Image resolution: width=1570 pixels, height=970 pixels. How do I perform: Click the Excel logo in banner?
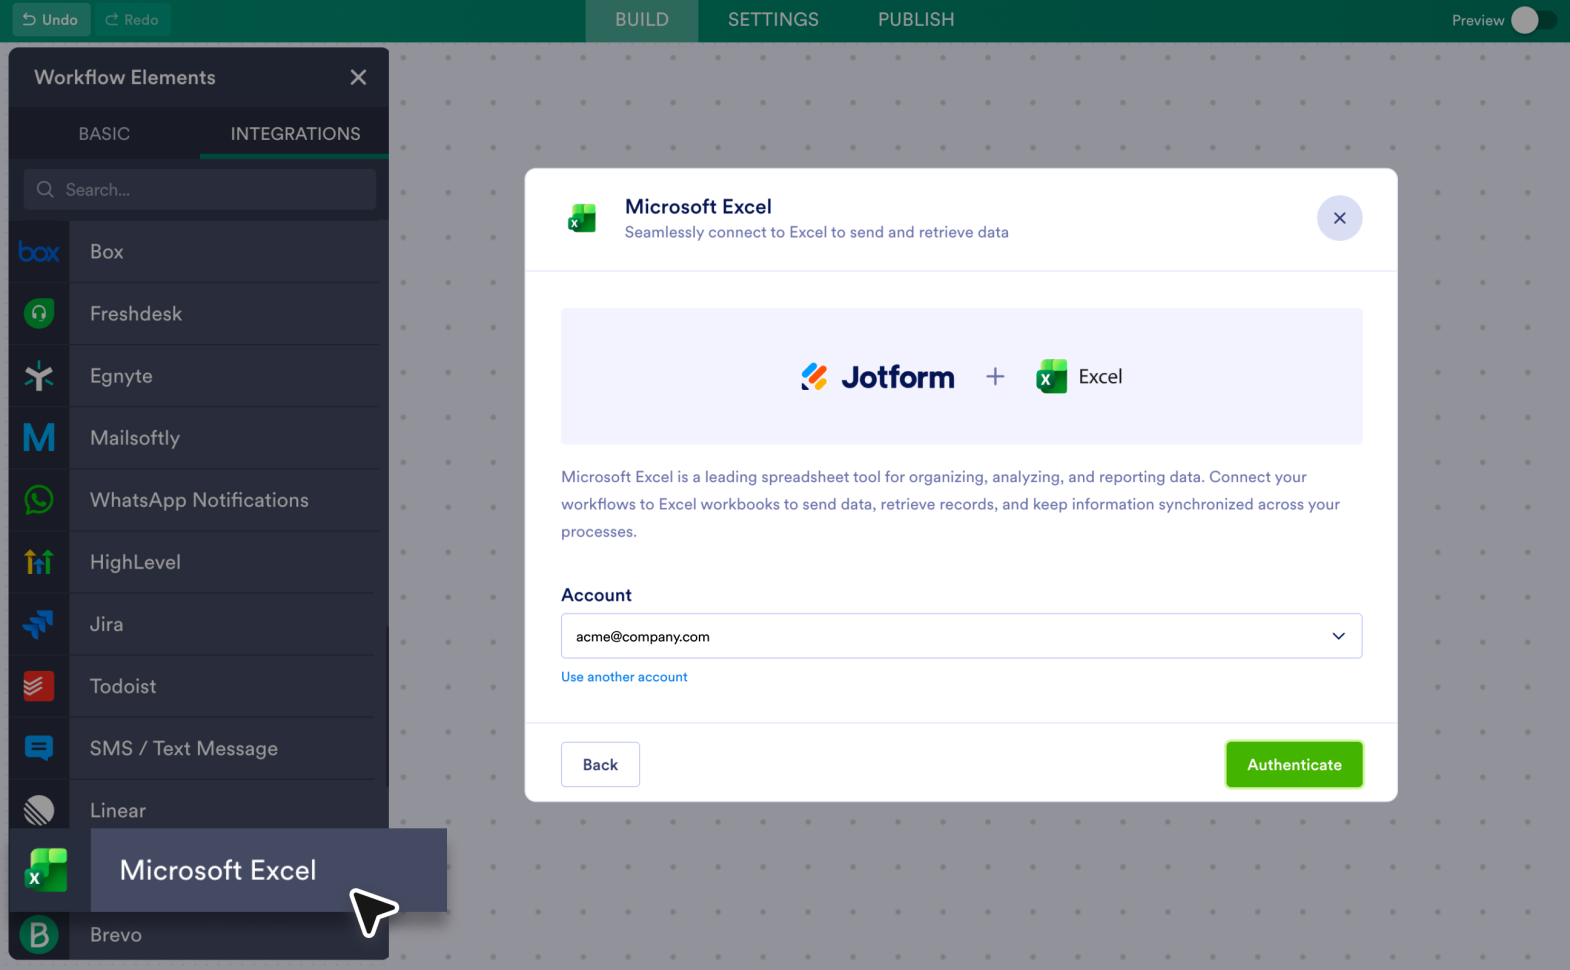pyautogui.click(x=1080, y=377)
